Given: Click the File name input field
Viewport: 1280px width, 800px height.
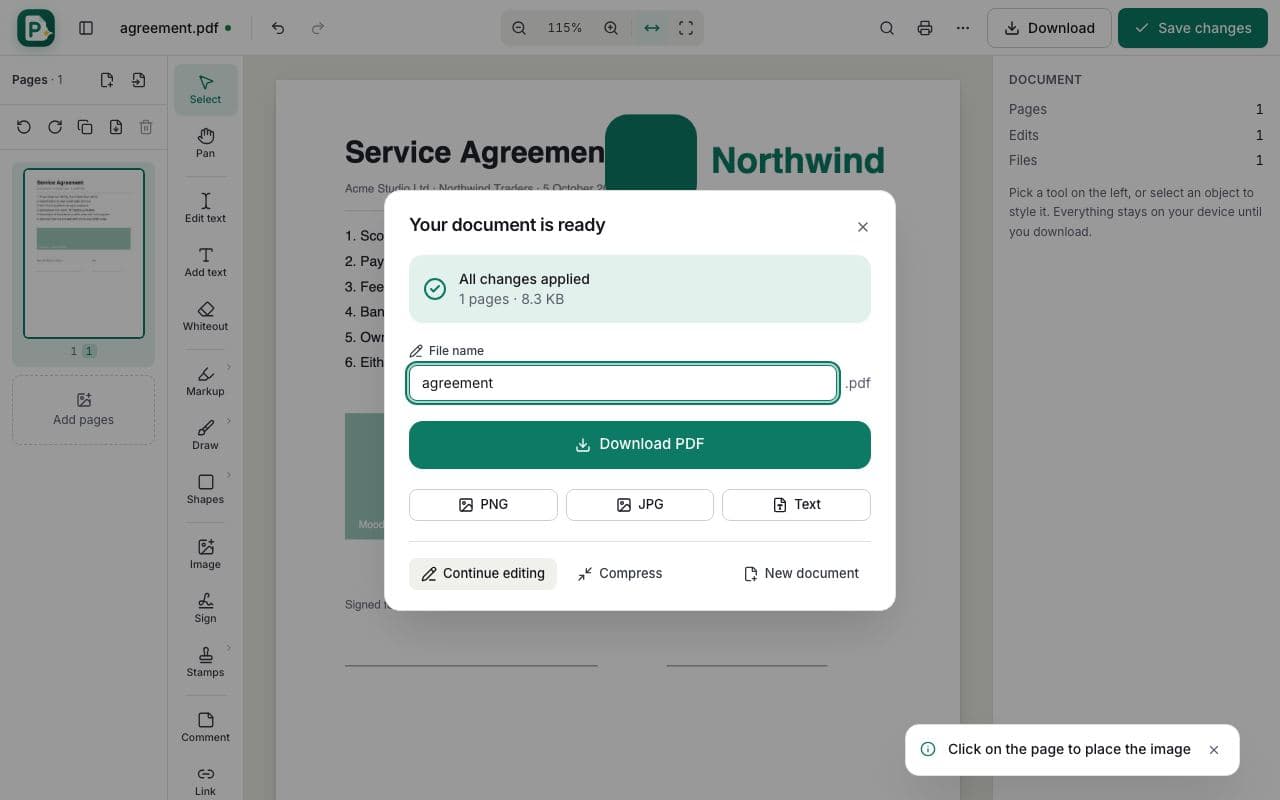Looking at the screenshot, I should pyautogui.click(x=623, y=383).
